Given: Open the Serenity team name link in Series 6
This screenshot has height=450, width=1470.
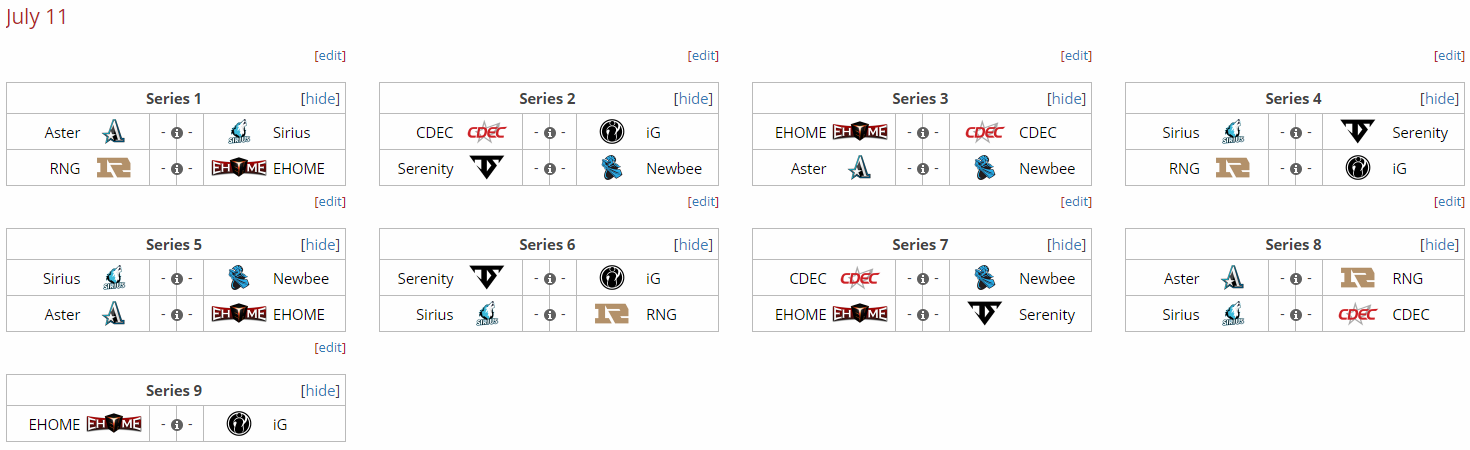Looking at the screenshot, I should pos(425,278).
